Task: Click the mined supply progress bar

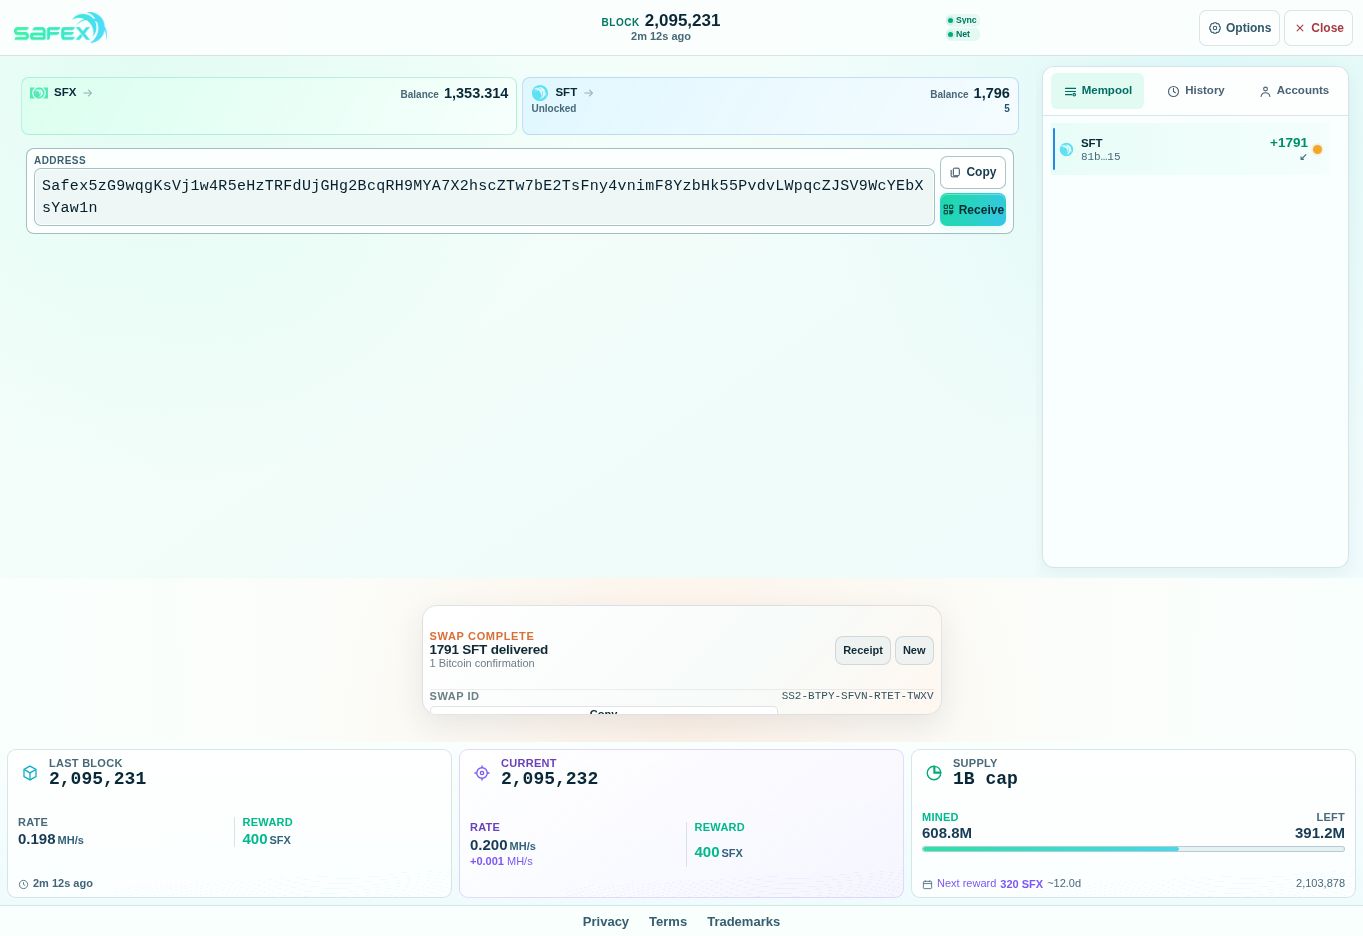Action: (1133, 849)
